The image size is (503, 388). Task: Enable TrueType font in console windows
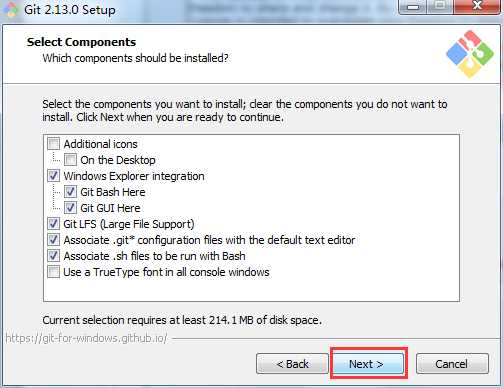tap(53, 272)
